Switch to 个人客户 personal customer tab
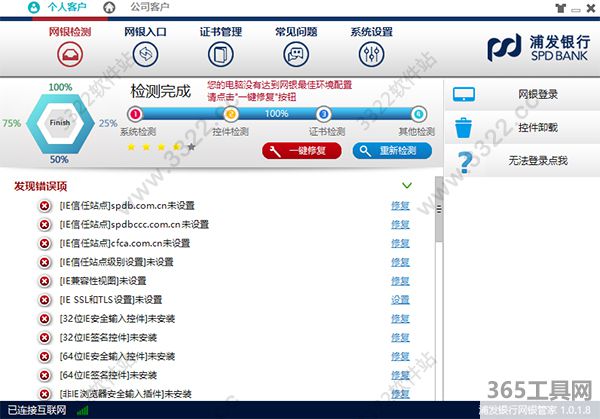The width and height of the screenshot is (600, 419). [x=56, y=8]
